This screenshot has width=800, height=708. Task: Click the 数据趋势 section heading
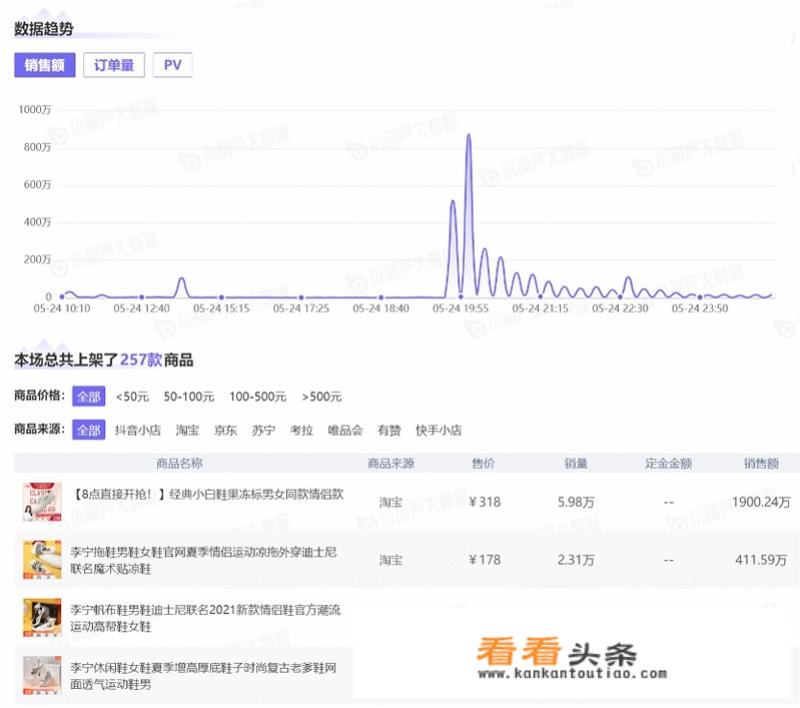point(44,29)
